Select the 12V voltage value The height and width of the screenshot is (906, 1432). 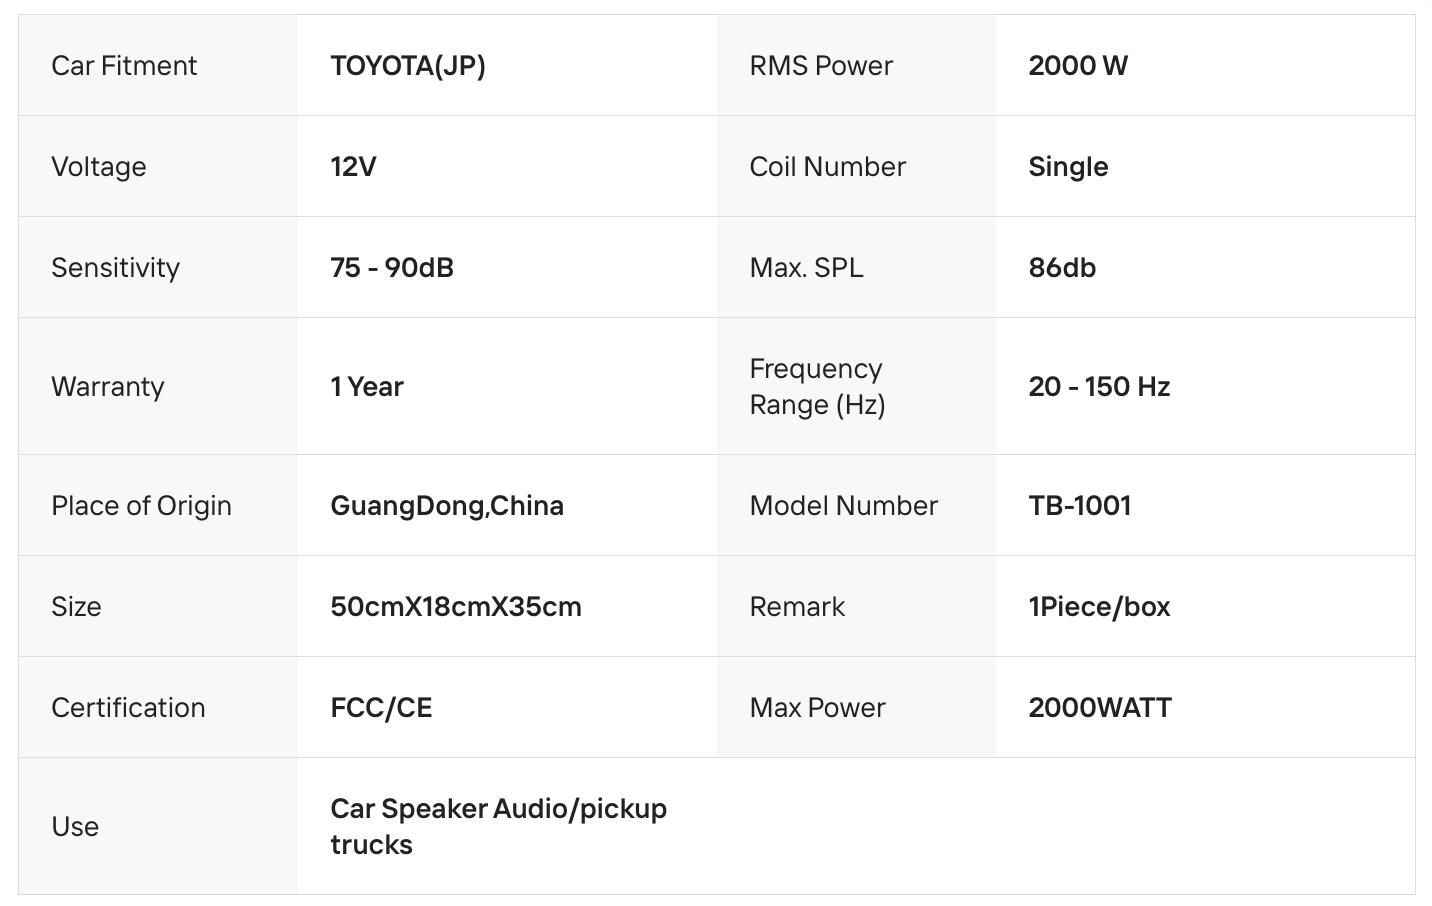[353, 167]
